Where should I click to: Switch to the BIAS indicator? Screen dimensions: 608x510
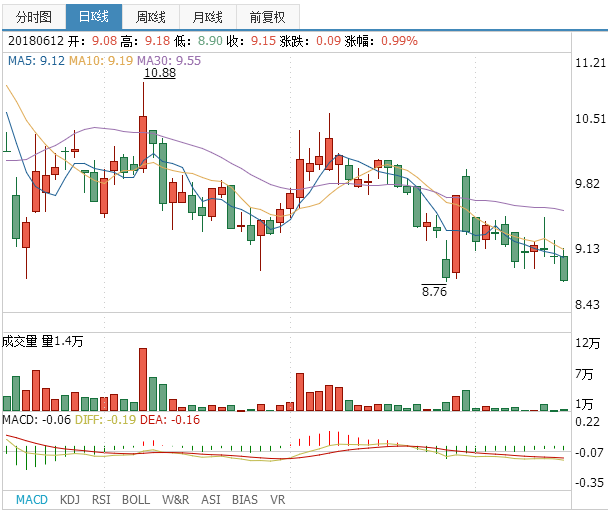pyautogui.click(x=245, y=500)
